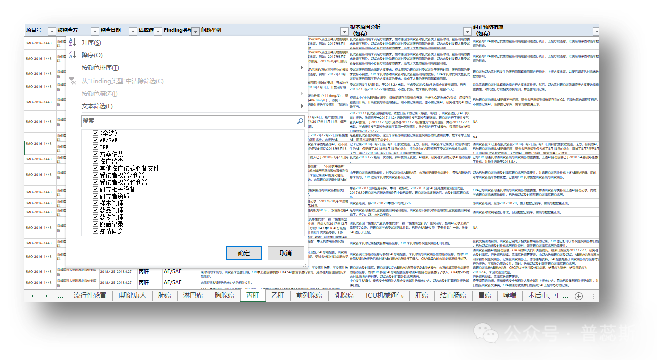This screenshot has width=657, height=360.
Task: Cancel the filter with the 取消 button
Action: (x=286, y=253)
